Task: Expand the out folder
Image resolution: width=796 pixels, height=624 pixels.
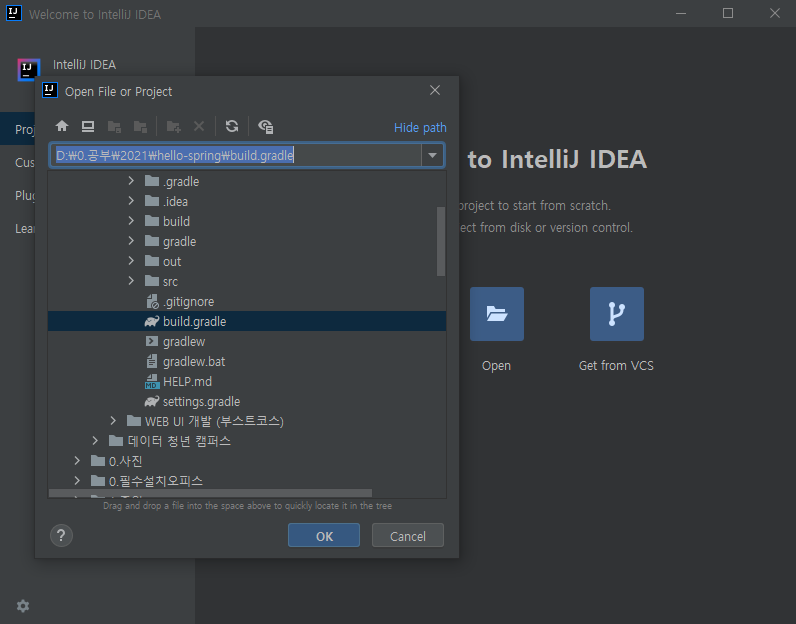Action: tap(131, 260)
